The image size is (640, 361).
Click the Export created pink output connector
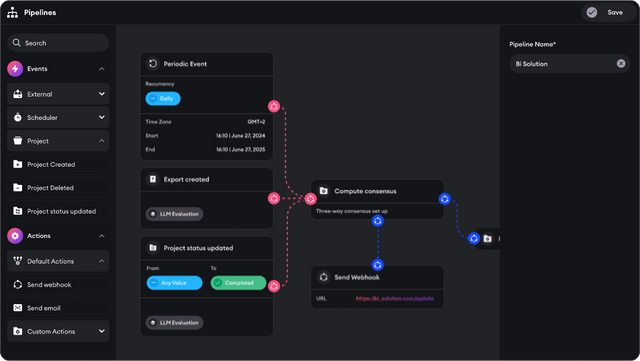click(x=274, y=198)
